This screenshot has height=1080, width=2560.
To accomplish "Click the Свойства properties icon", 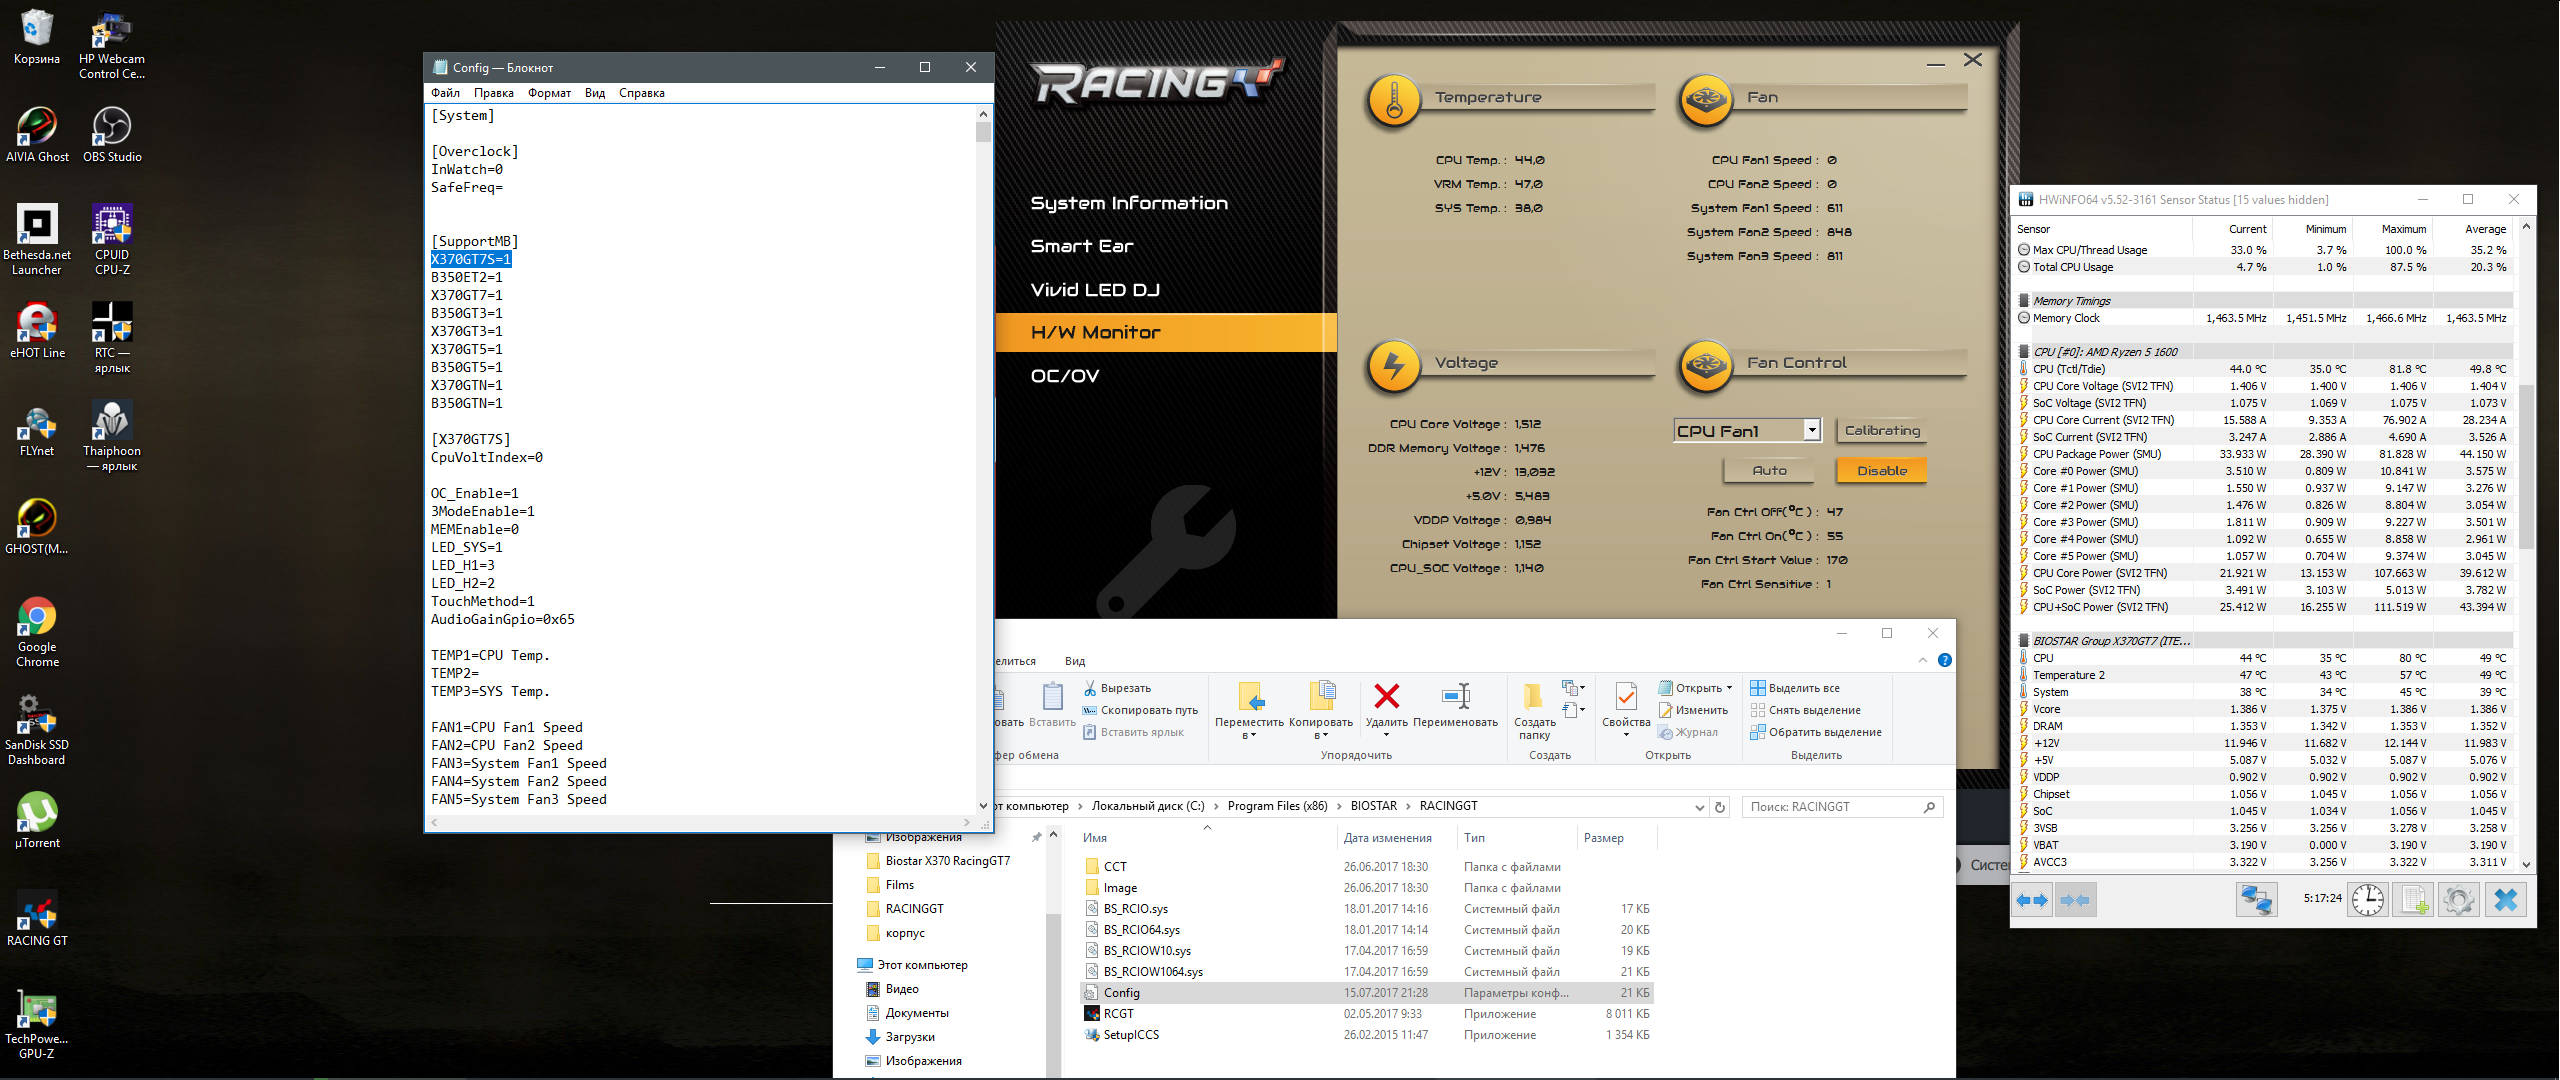I will 1626,696.
